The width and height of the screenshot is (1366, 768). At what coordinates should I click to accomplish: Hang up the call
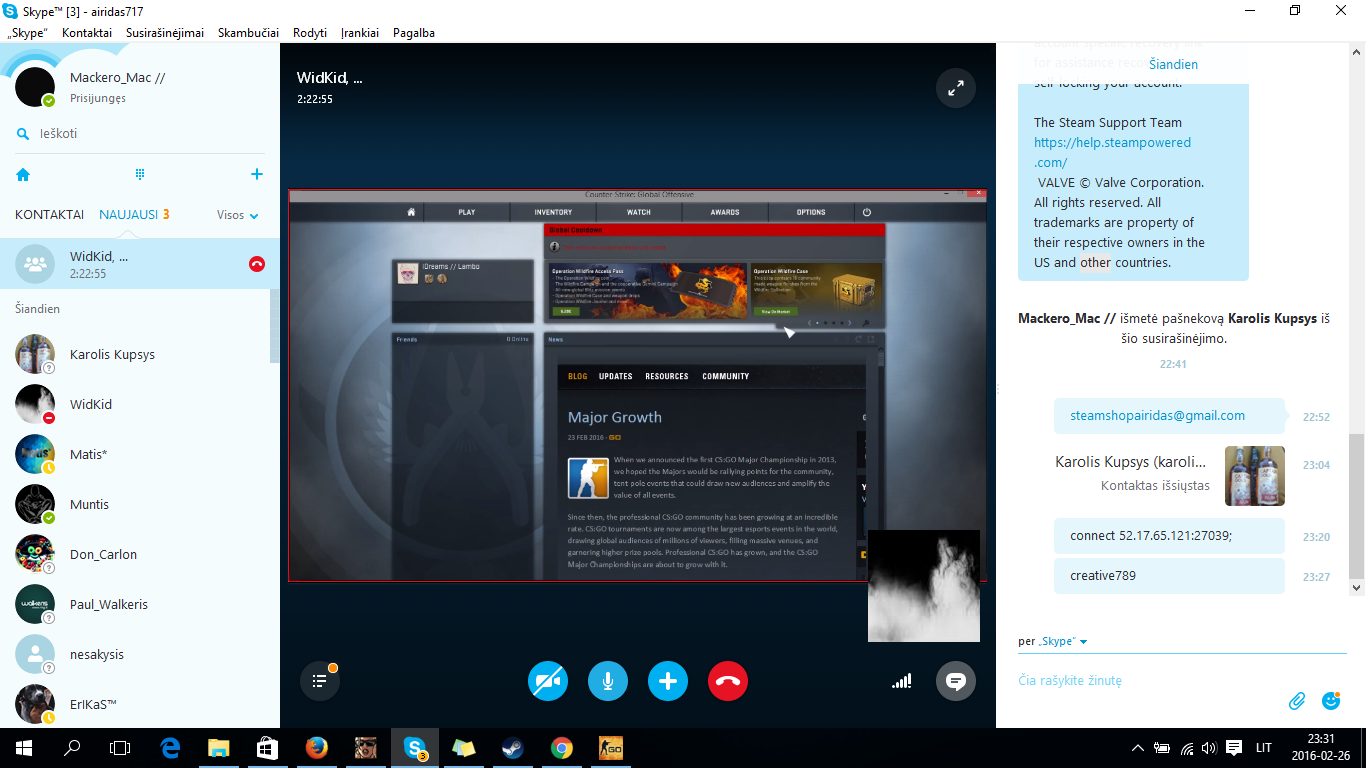pos(728,681)
